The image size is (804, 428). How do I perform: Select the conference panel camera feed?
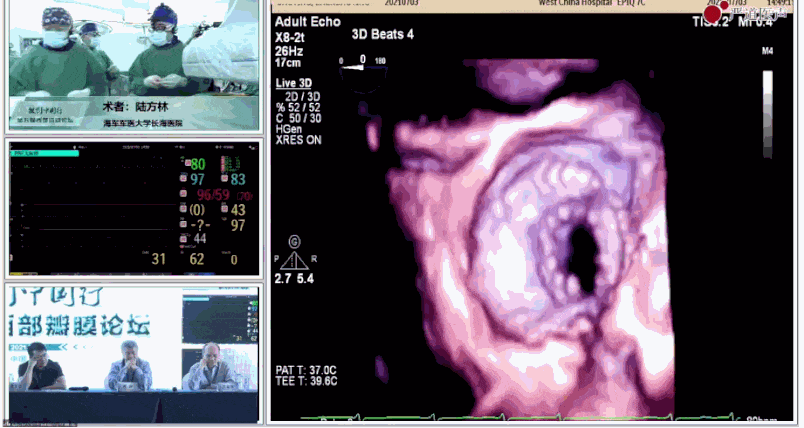click(134, 355)
